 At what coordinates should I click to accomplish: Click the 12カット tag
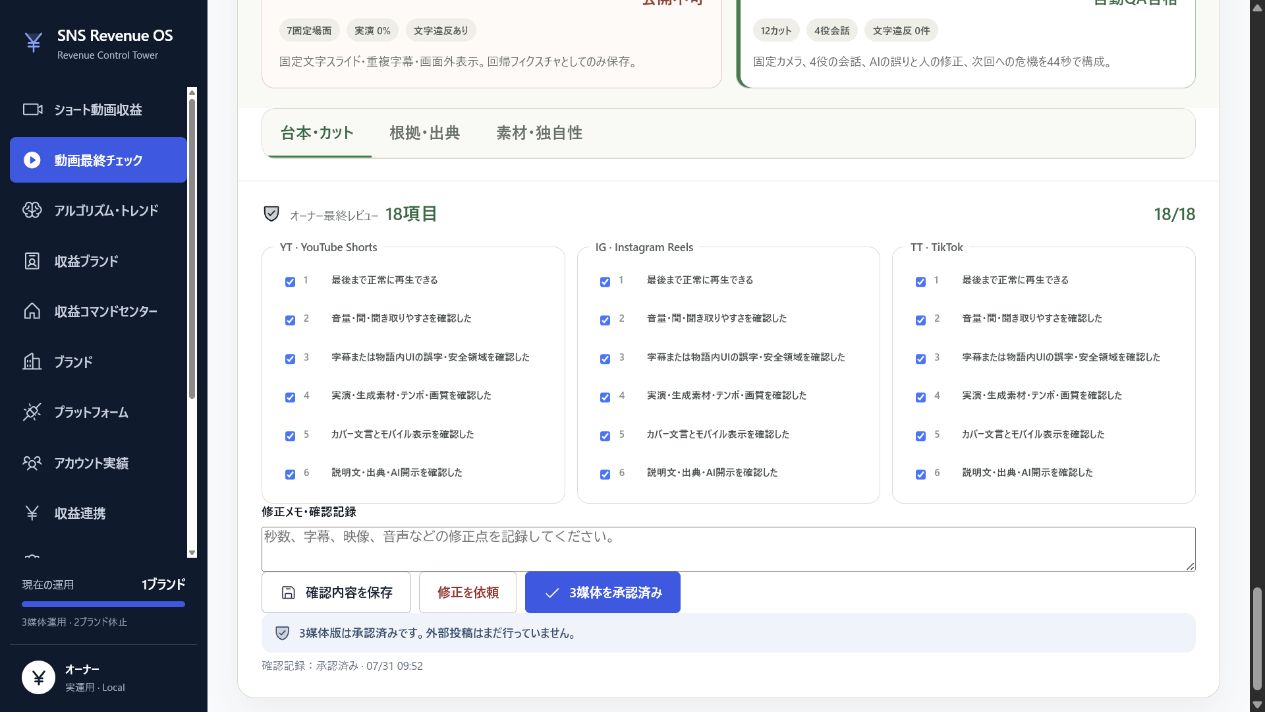(776, 30)
